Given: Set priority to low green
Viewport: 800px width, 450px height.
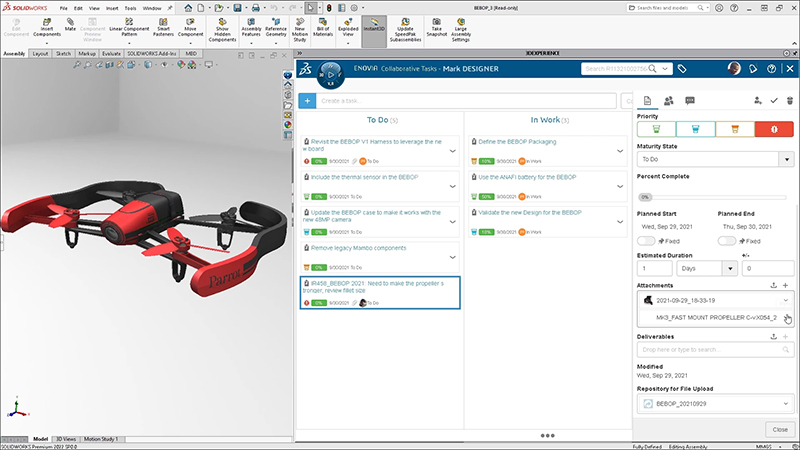Looking at the screenshot, I should click(x=656, y=129).
